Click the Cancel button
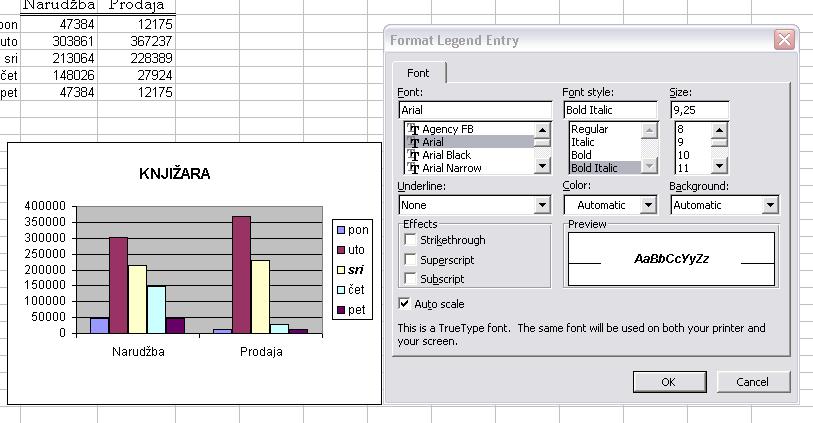The width and height of the screenshot is (813, 423). click(x=753, y=382)
